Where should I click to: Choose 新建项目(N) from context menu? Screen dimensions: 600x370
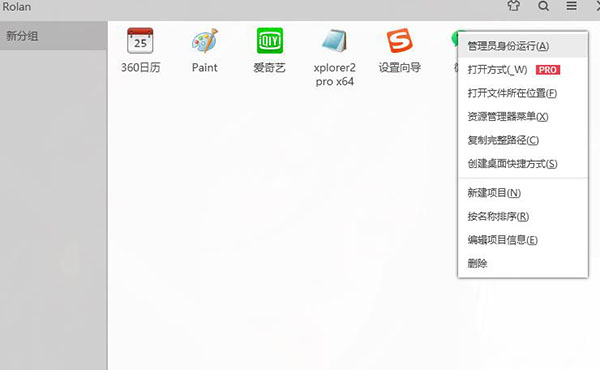pos(523,193)
